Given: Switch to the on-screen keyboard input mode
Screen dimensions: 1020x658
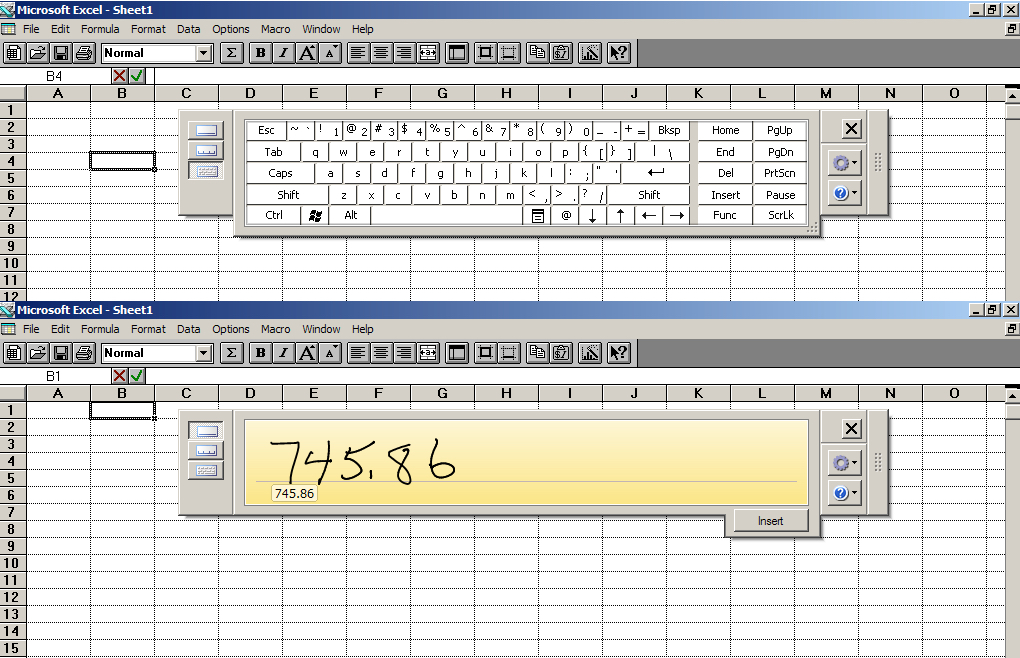Looking at the screenshot, I should [206, 173].
